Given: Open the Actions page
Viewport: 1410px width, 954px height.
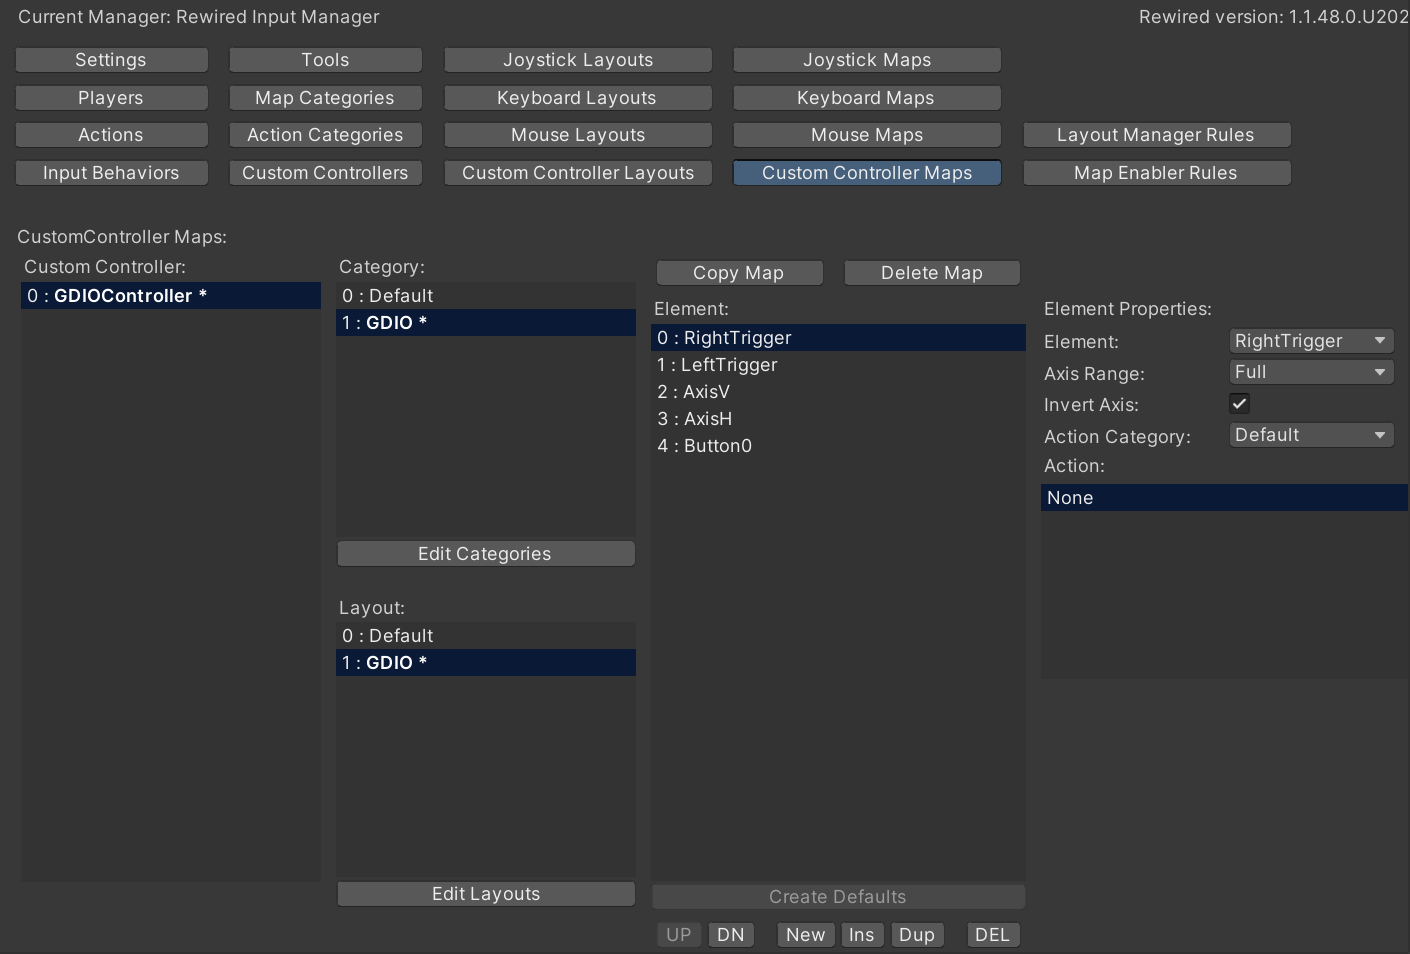Looking at the screenshot, I should pos(111,135).
